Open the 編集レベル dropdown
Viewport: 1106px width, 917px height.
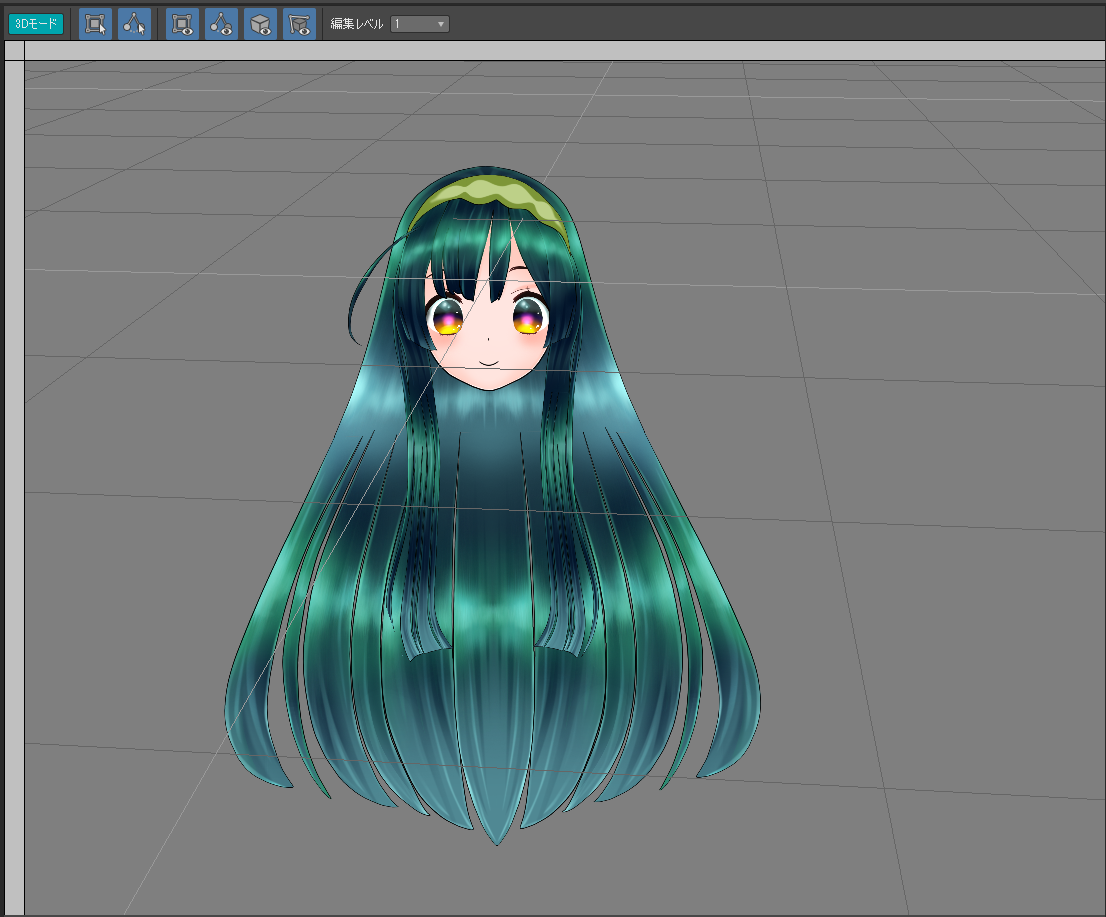click(420, 24)
